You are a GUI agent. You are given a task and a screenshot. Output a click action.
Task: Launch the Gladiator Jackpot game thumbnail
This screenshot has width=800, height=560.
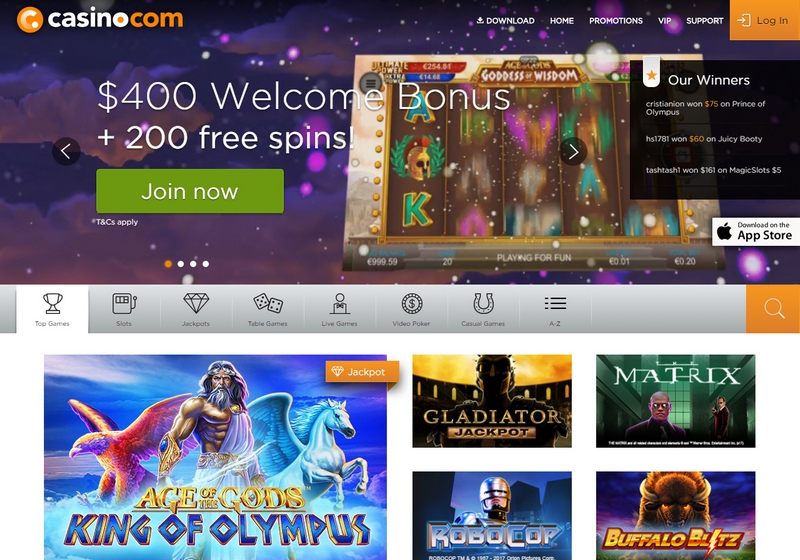pyautogui.click(x=492, y=401)
